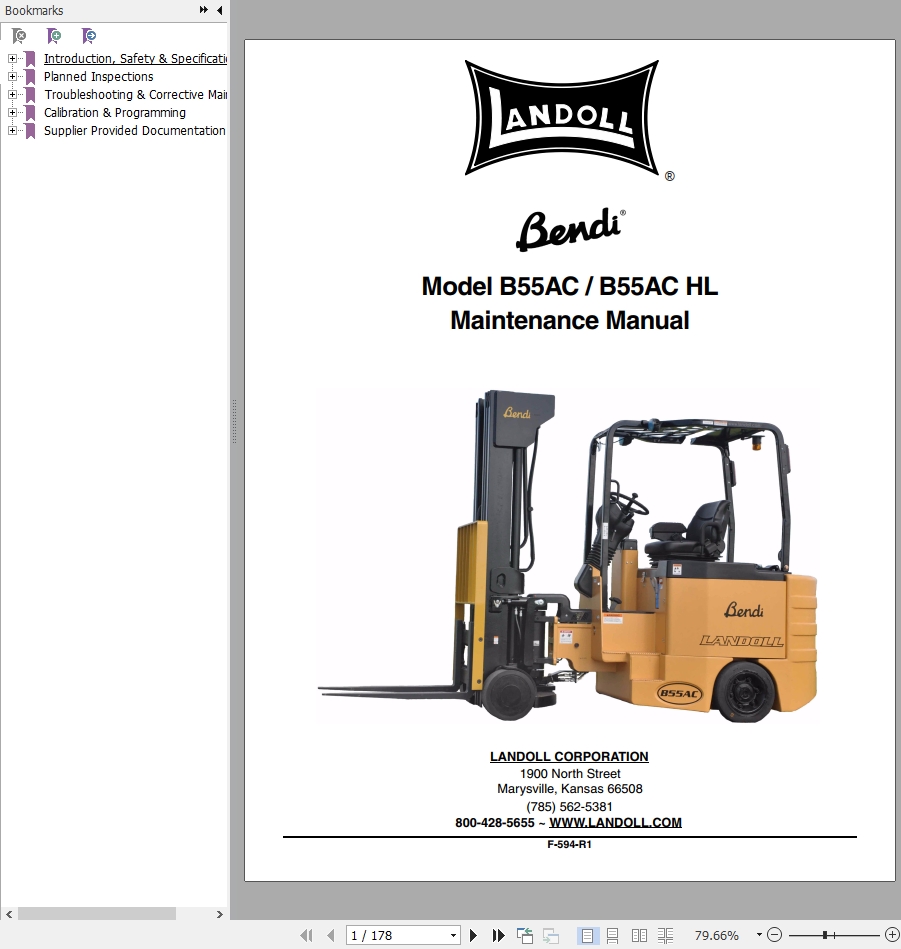Image resolution: width=901 pixels, height=949 pixels.
Task: Switch to continuous page scrolling mode
Action: click(613, 936)
